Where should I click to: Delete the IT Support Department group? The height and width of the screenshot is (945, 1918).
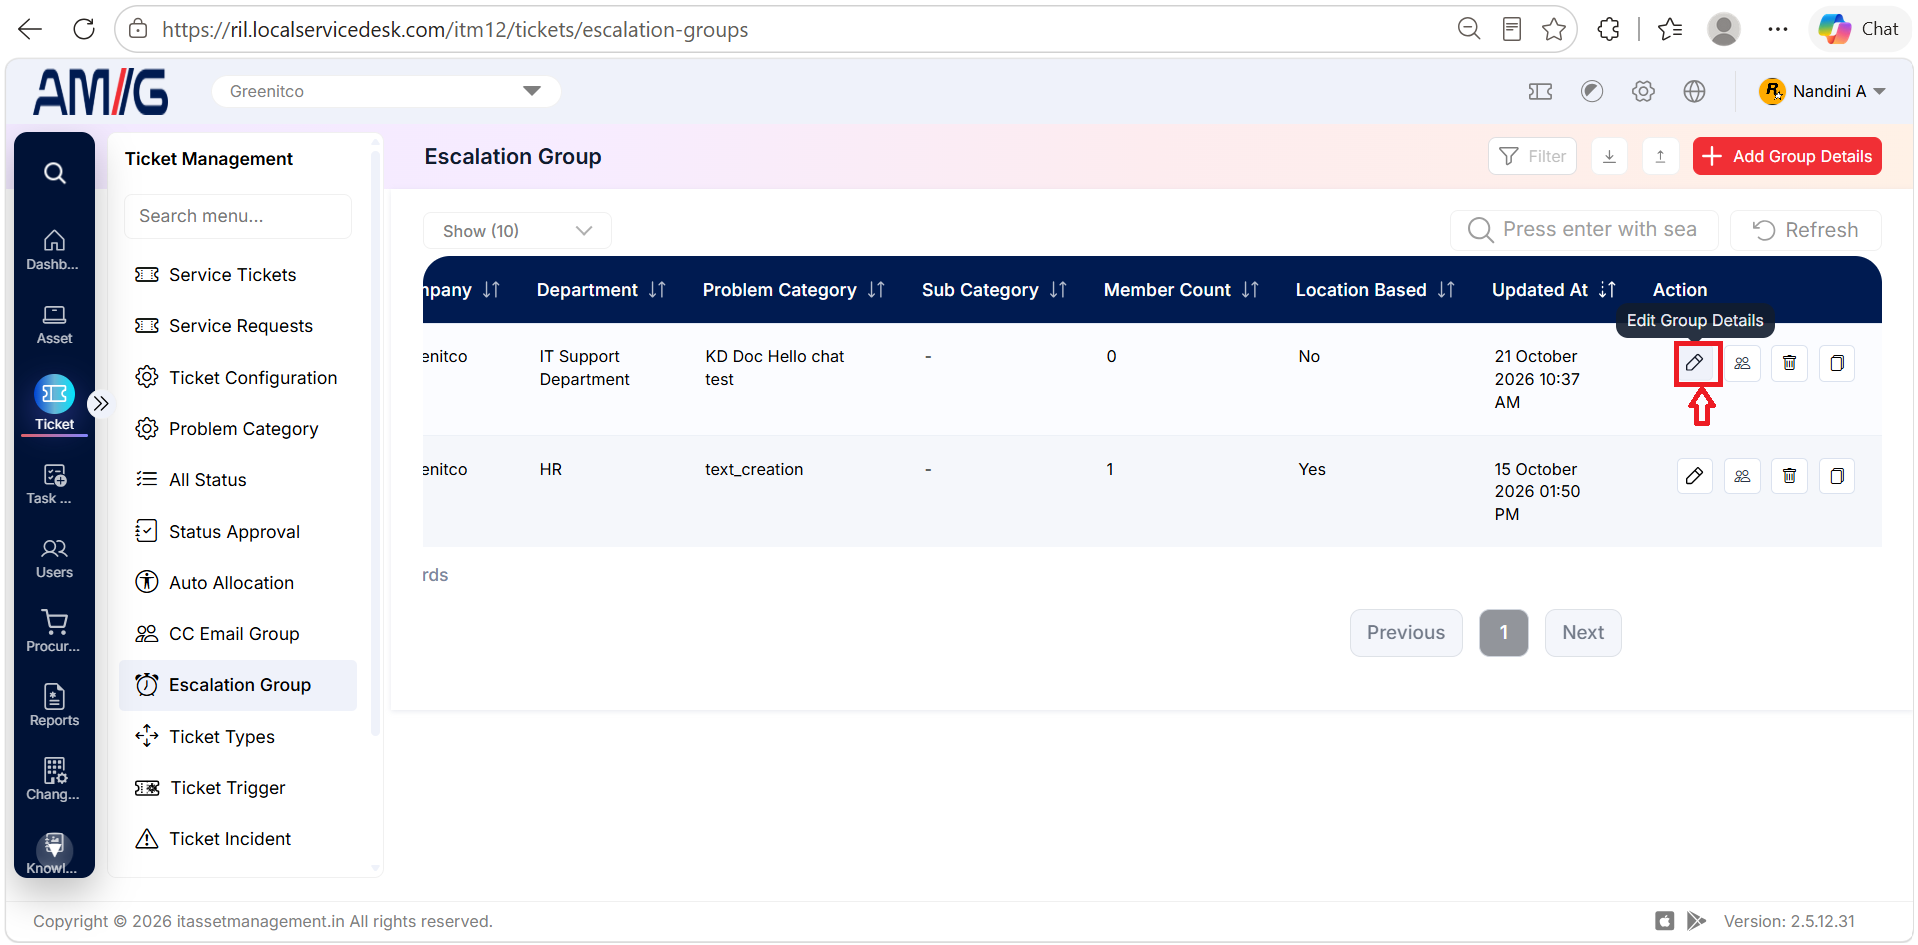[1789, 363]
